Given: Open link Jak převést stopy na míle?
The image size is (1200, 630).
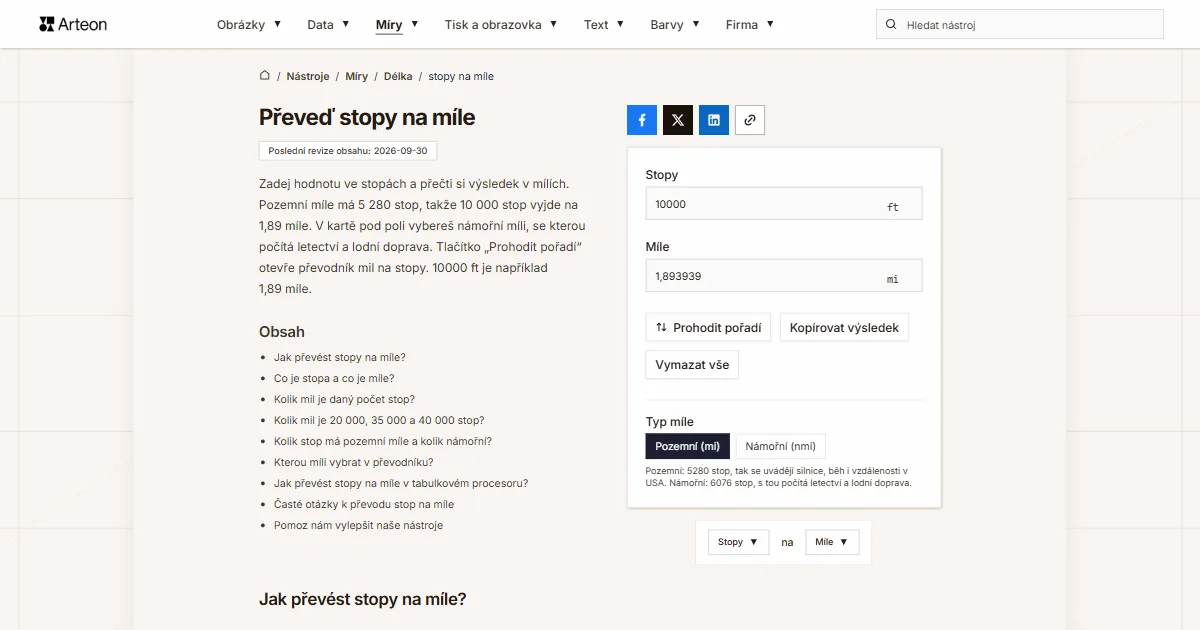Looking at the screenshot, I should (x=340, y=357).
